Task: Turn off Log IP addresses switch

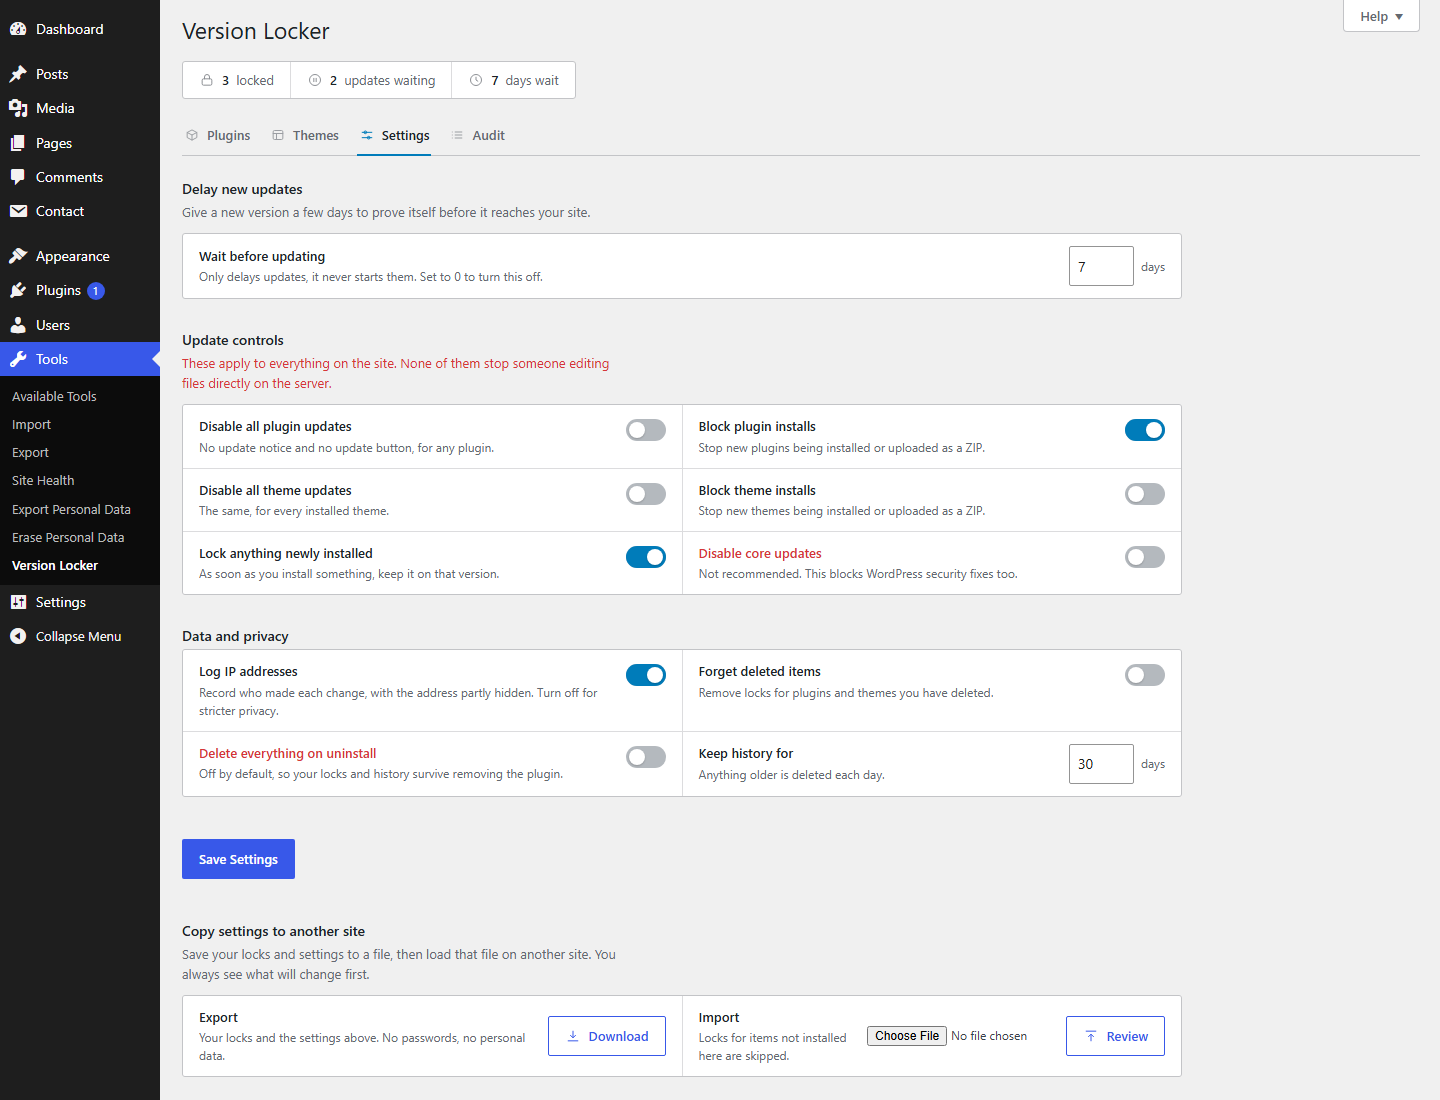Action: [x=646, y=675]
